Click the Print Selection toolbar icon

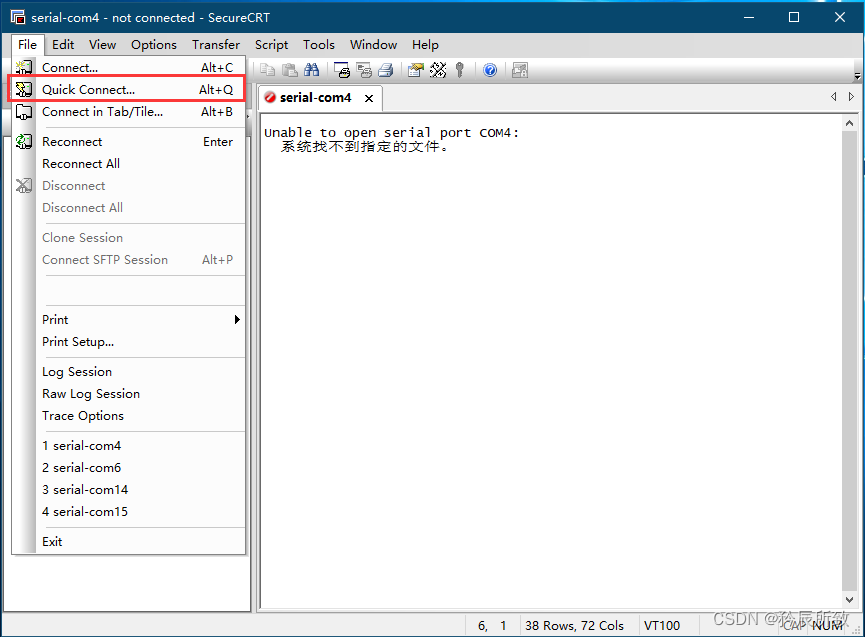click(364, 70)
